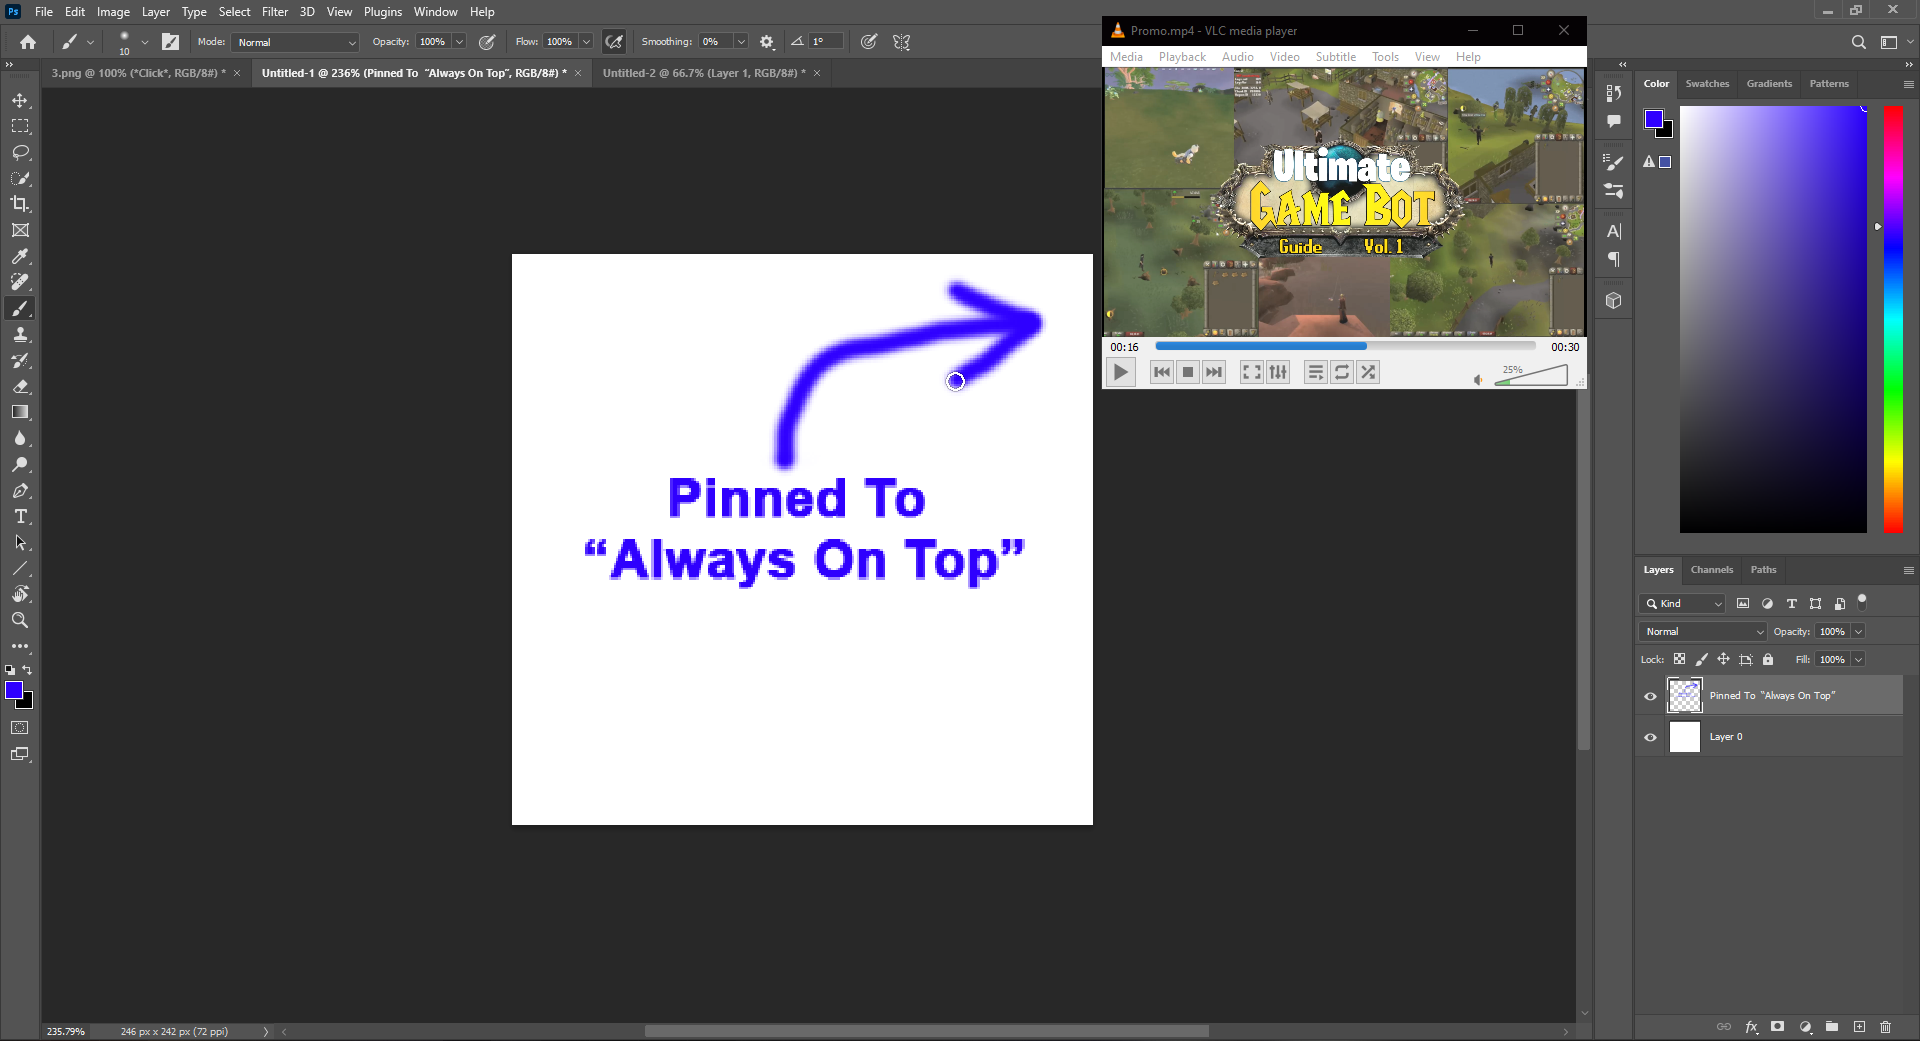Open the History panel icon
This screenshot has height=1041, width=1920.
(x=1613, y=93)
